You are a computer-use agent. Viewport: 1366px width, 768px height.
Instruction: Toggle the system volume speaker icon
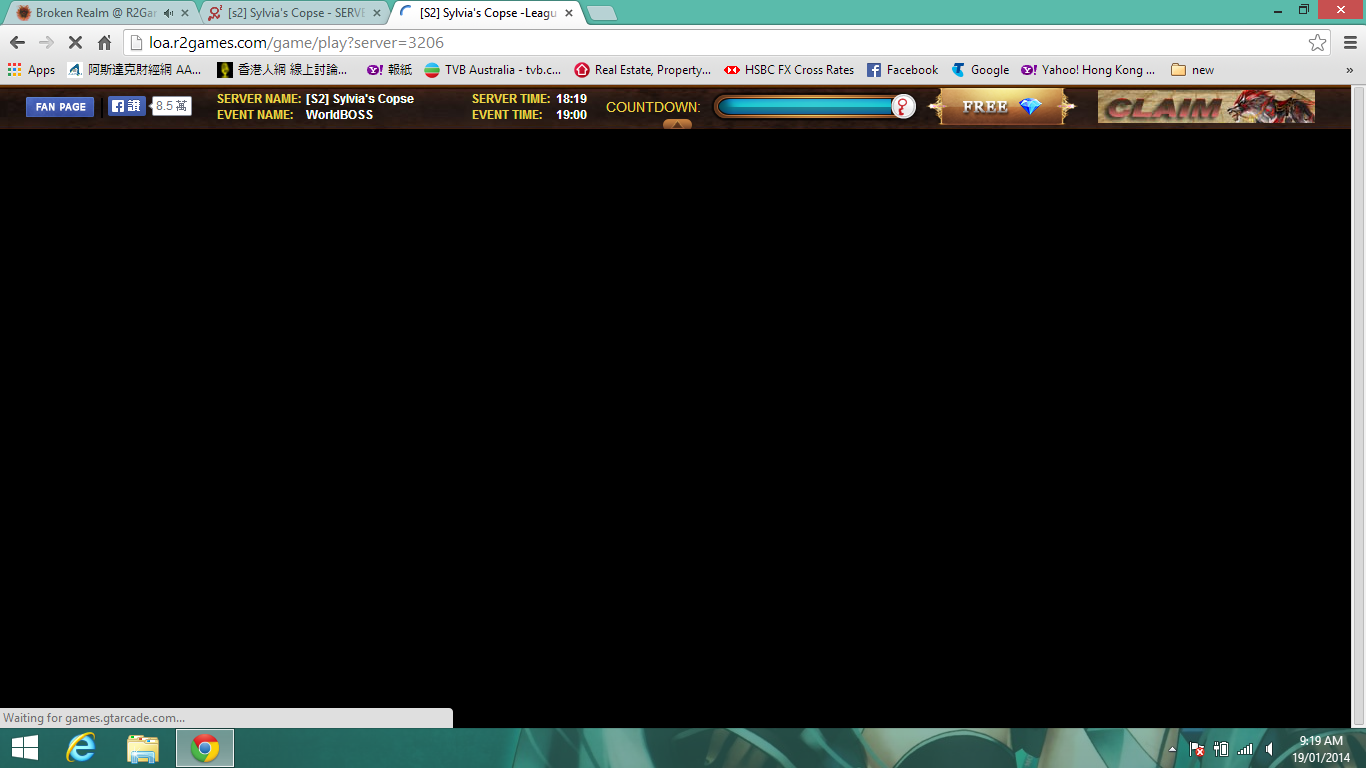1269,749
